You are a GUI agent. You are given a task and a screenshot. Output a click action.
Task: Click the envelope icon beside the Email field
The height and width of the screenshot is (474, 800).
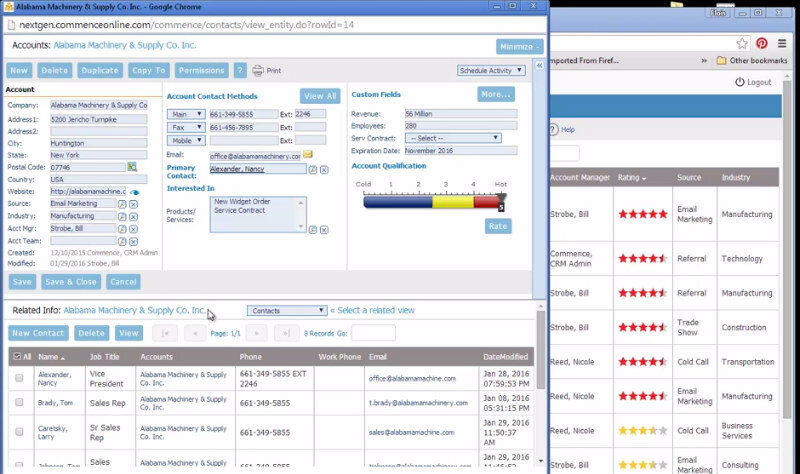[309, 155]
